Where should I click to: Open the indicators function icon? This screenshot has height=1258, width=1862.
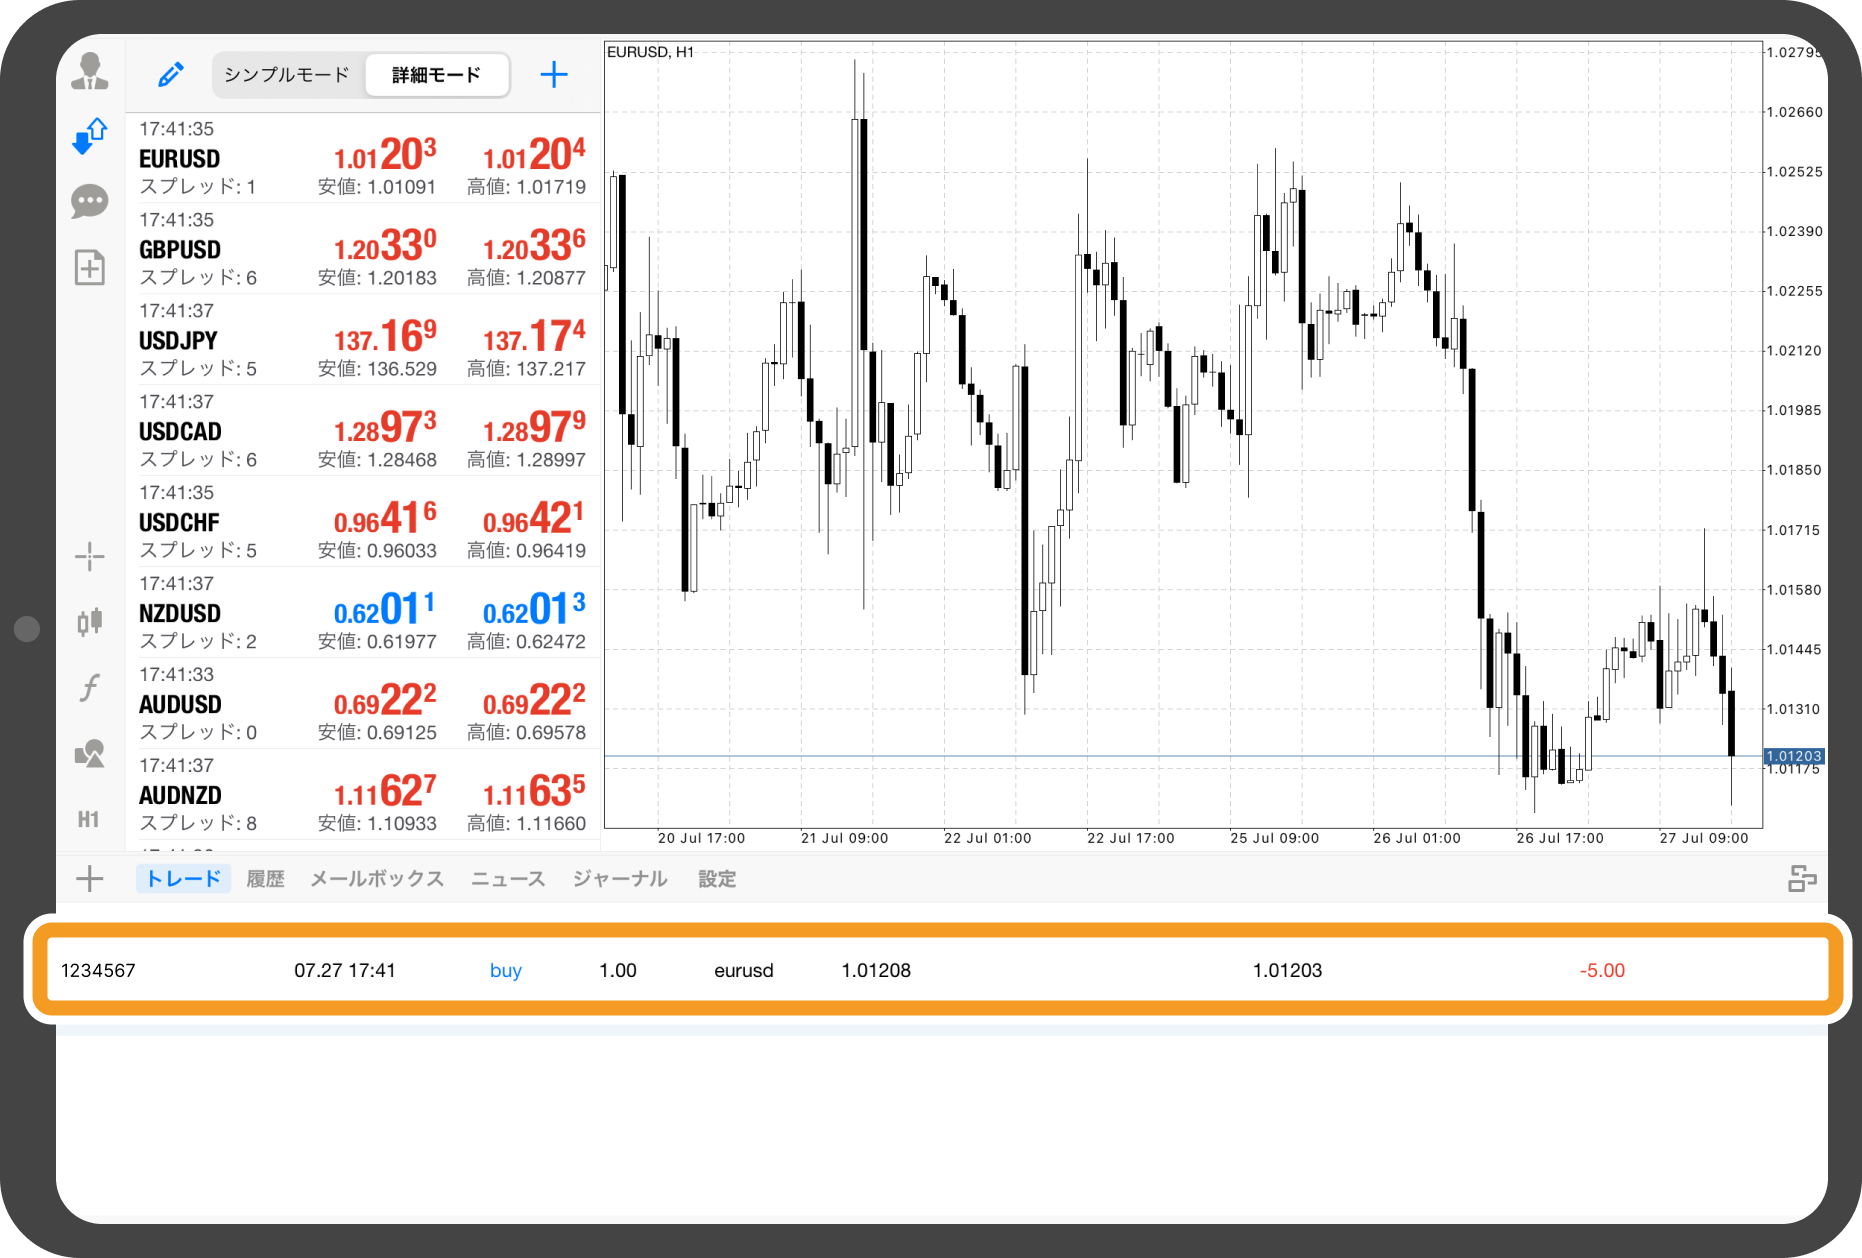coord(90,688)
